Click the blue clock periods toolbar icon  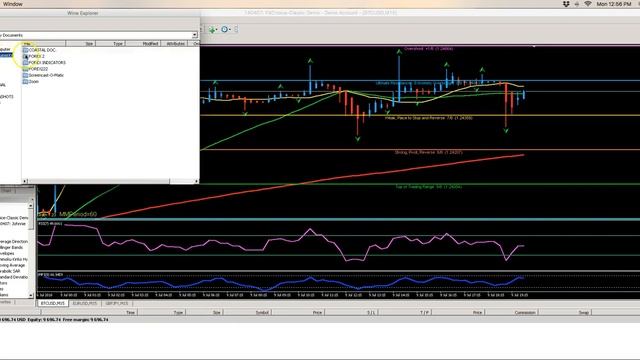coord(225,29)
